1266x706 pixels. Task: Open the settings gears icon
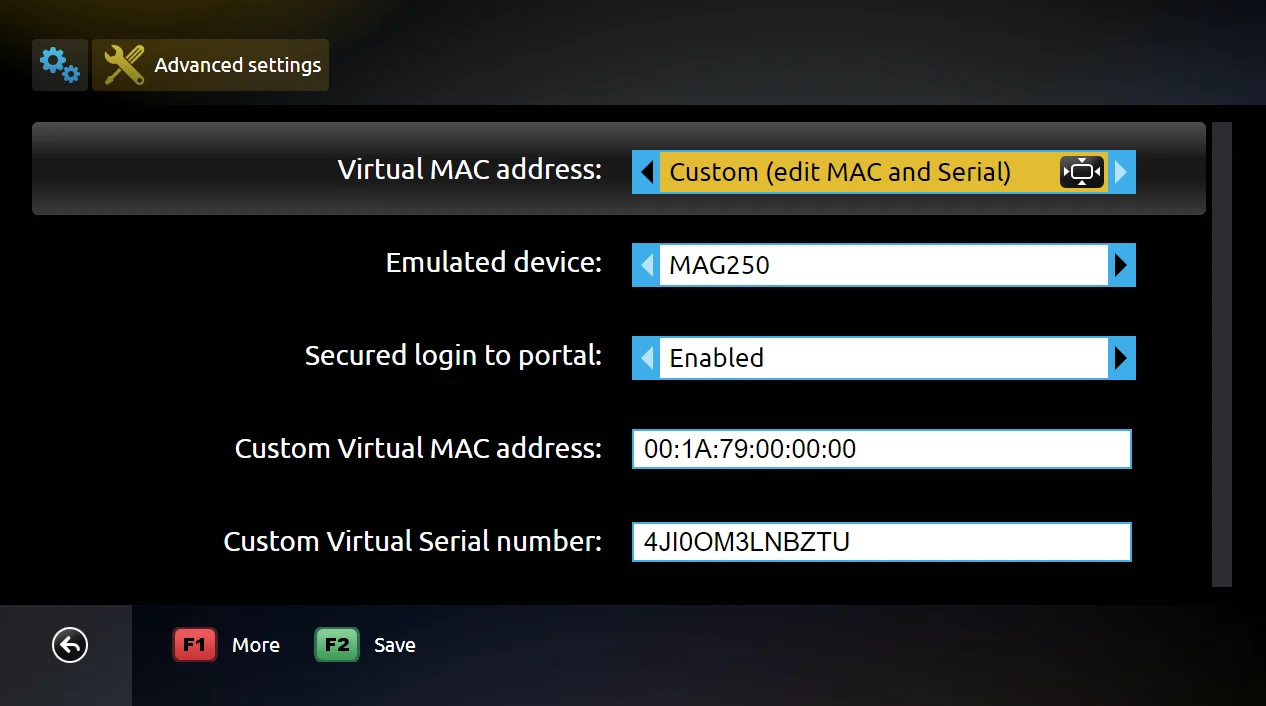pyautogui.click(x=59, y=65)
